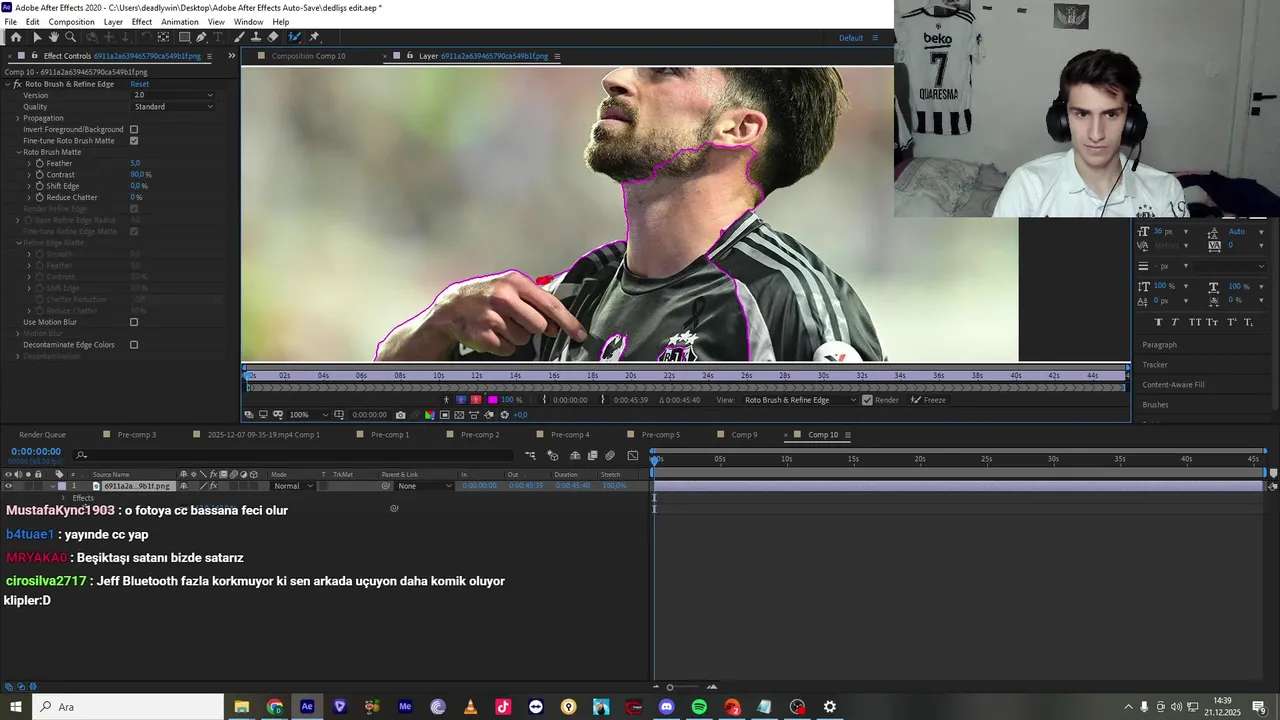Click Reset link for Roto Brush effect
1280x720 pixels.
tap(139, 84)
